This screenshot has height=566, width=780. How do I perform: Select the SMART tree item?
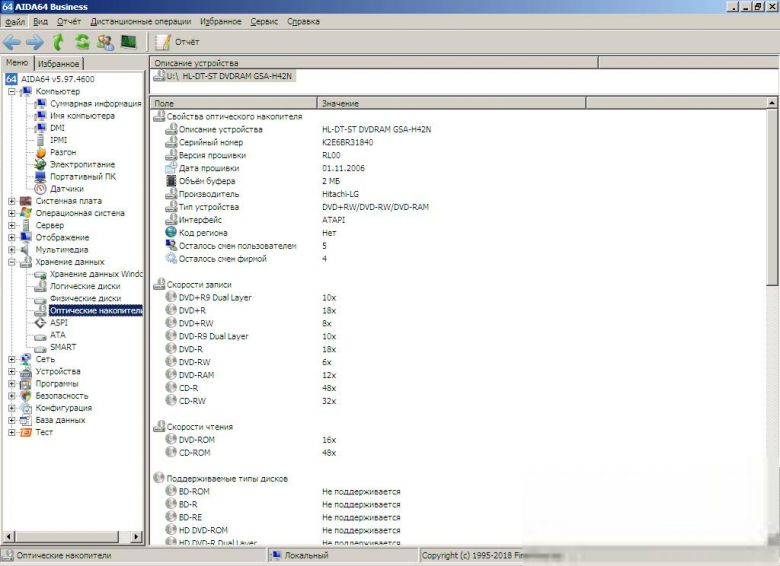[63, 347]
